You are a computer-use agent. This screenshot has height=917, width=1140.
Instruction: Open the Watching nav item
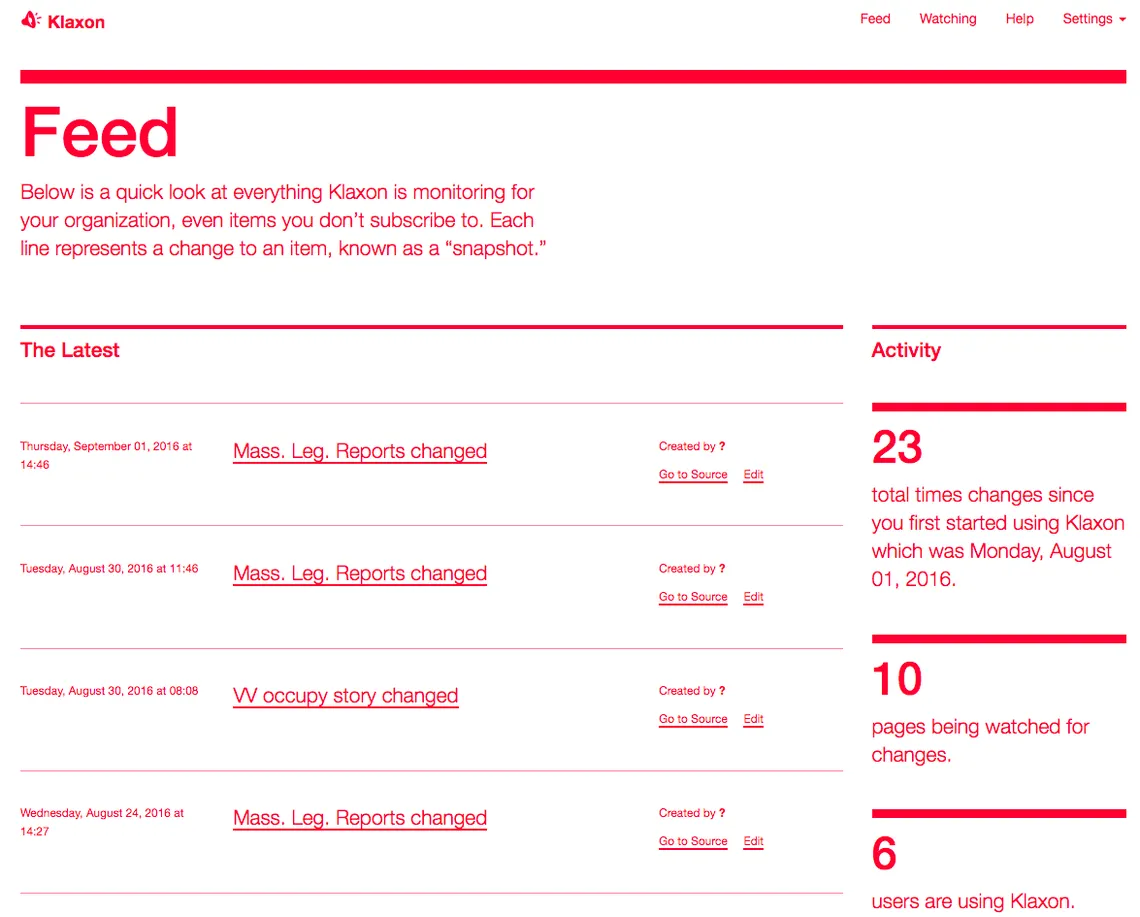click(x=947, y=19)
